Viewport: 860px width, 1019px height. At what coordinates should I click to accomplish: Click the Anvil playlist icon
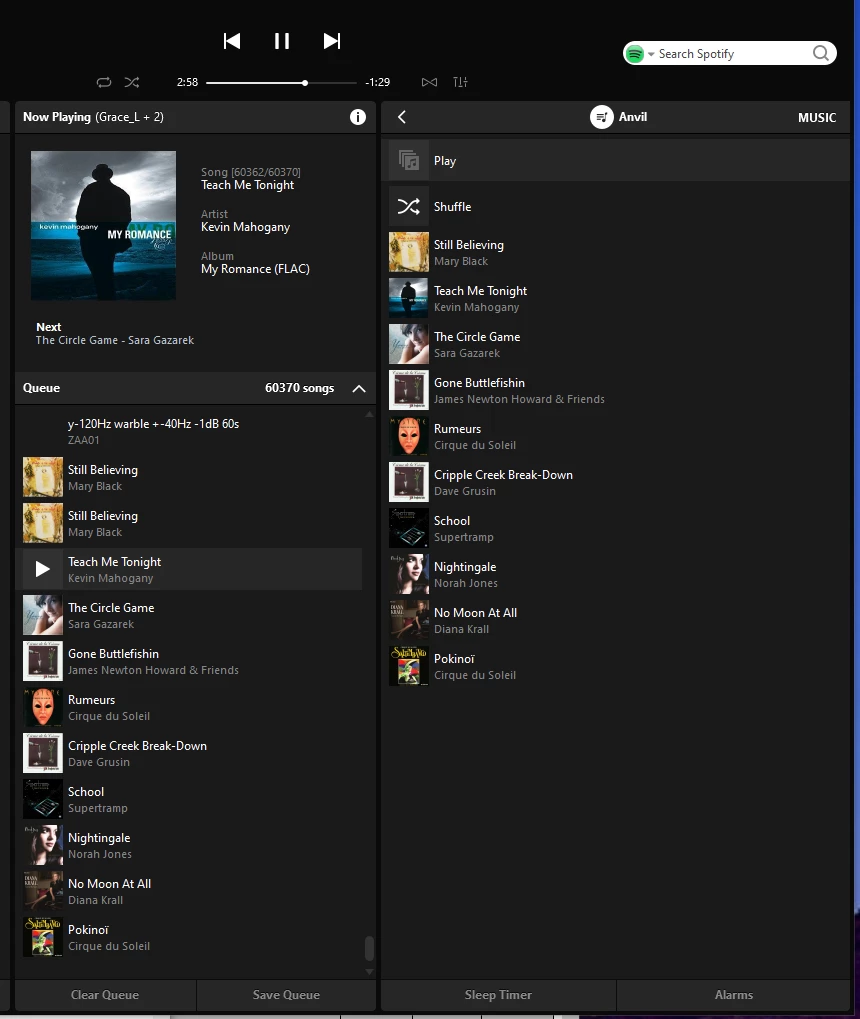pyautogui.click(x=601, y=117)
